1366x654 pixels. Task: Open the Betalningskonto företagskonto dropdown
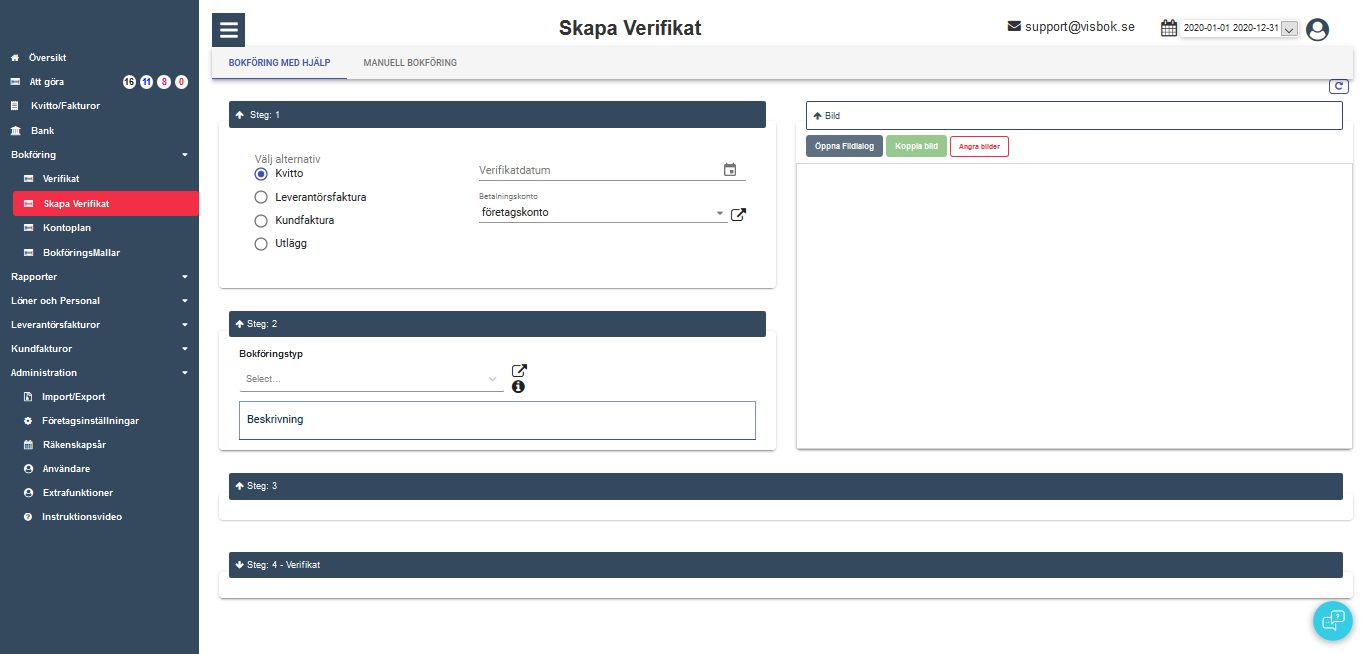[602, 213]
